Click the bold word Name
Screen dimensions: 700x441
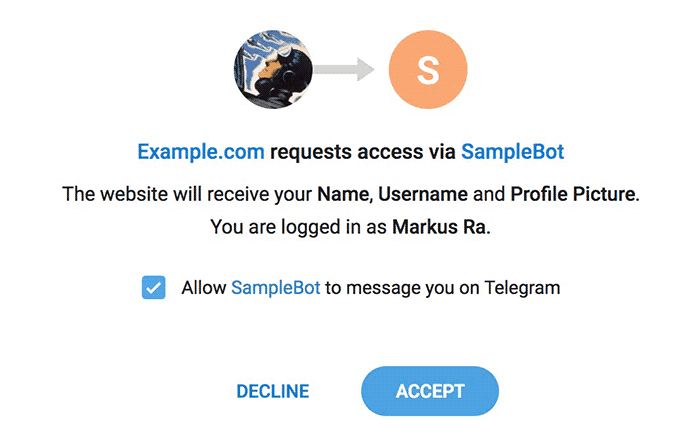(343, 194)
